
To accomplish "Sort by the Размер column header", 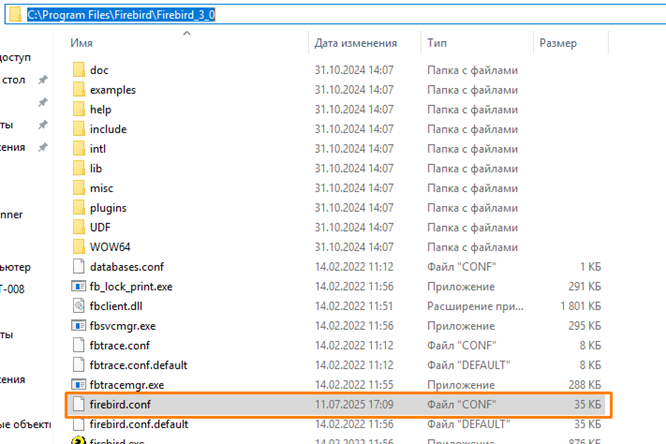I will (557, 43).
